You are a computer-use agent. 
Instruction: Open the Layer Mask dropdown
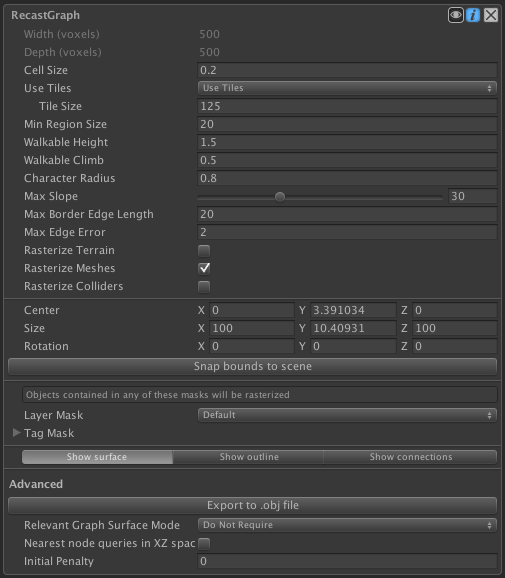347,415
